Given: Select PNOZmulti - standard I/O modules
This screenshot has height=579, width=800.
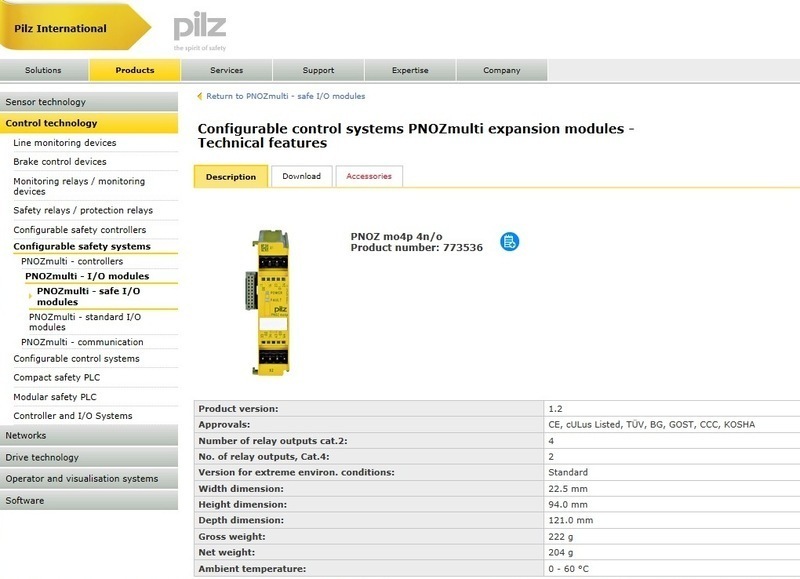Looking at the screenshot, I should tap(85, 322).
